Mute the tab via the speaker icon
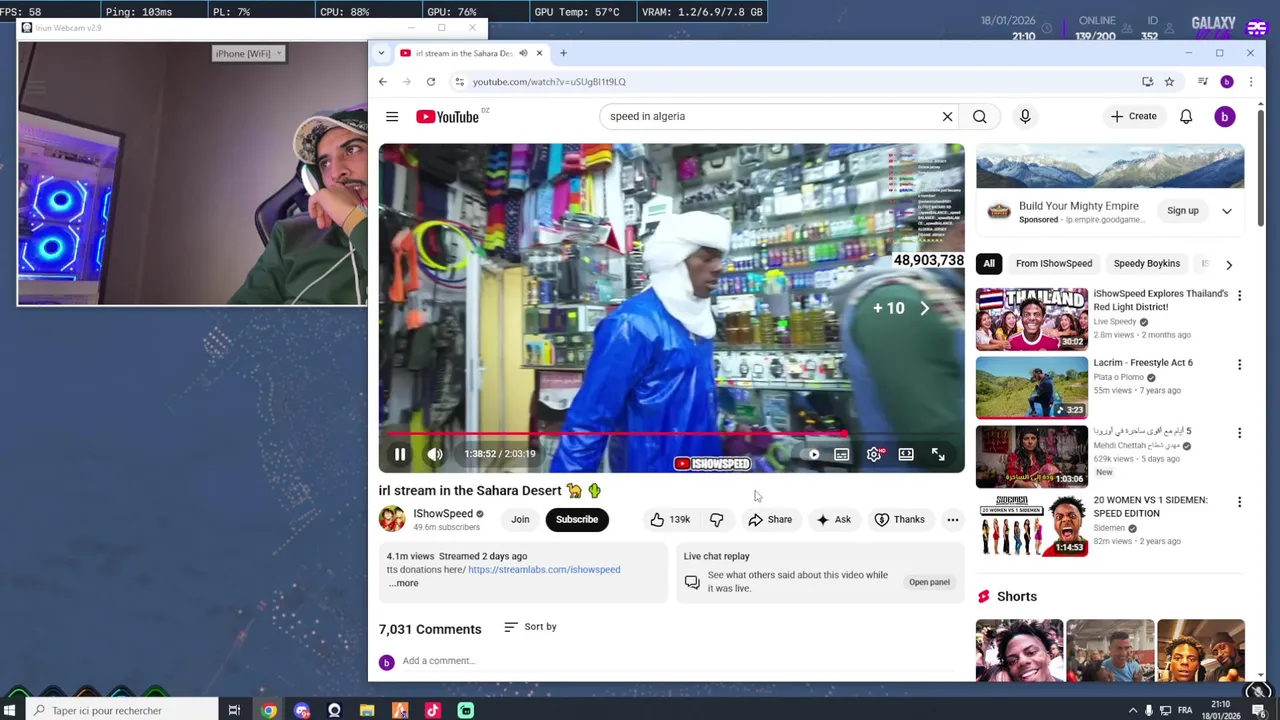The height and width of the screenshot is (720, 1280). [523, 53]
